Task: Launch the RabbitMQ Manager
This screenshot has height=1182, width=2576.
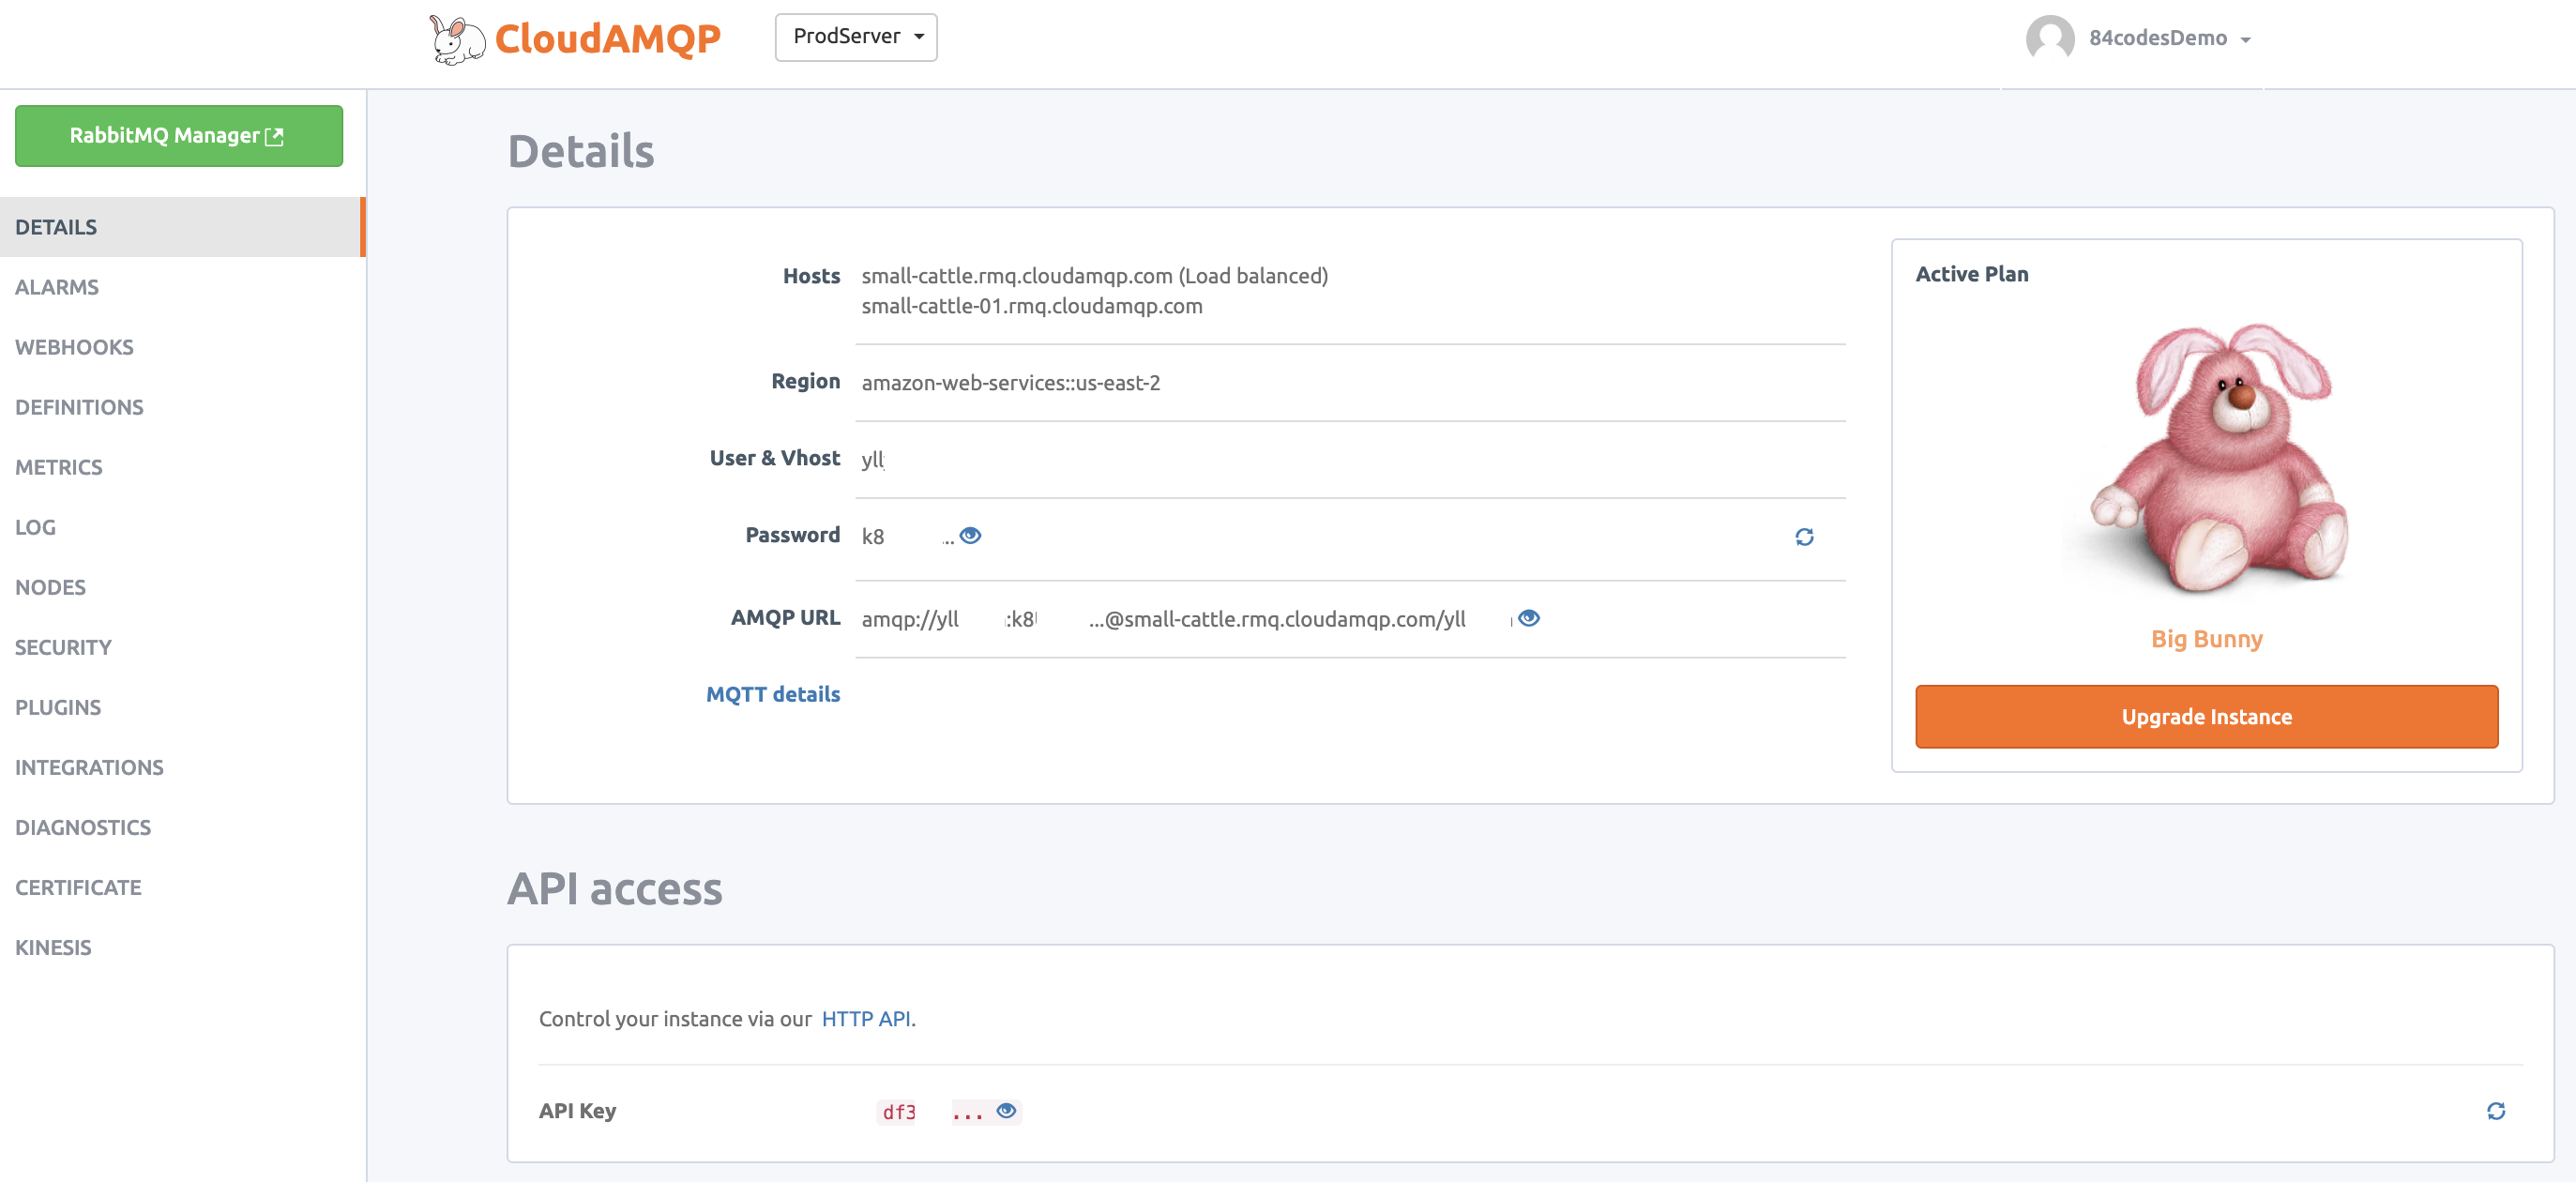Action: (179, 136)
